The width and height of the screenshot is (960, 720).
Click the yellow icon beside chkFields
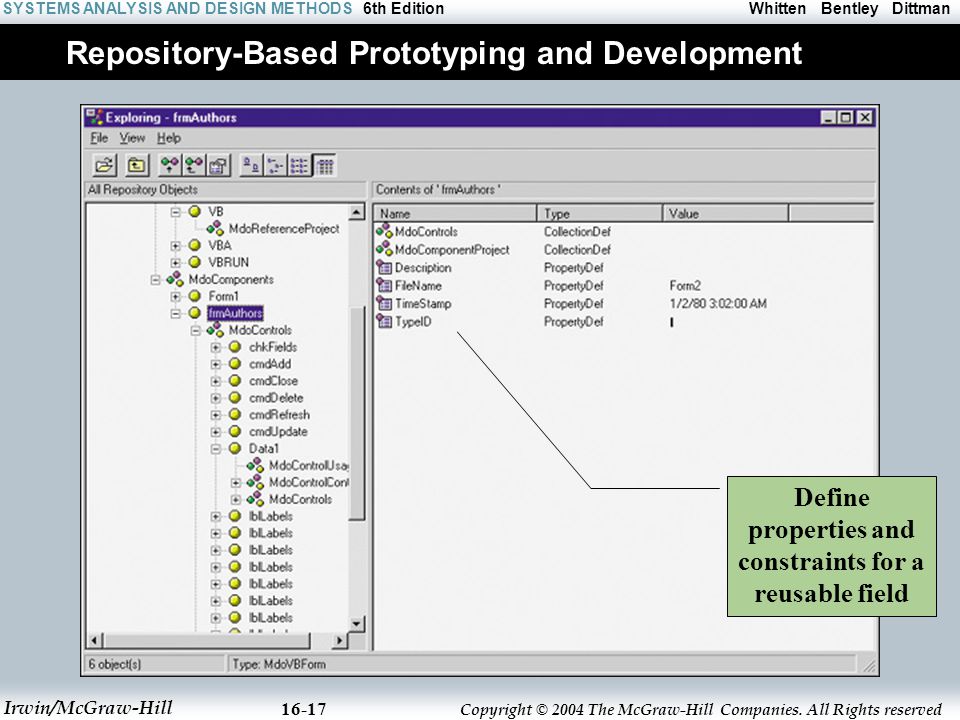[234, 347]
